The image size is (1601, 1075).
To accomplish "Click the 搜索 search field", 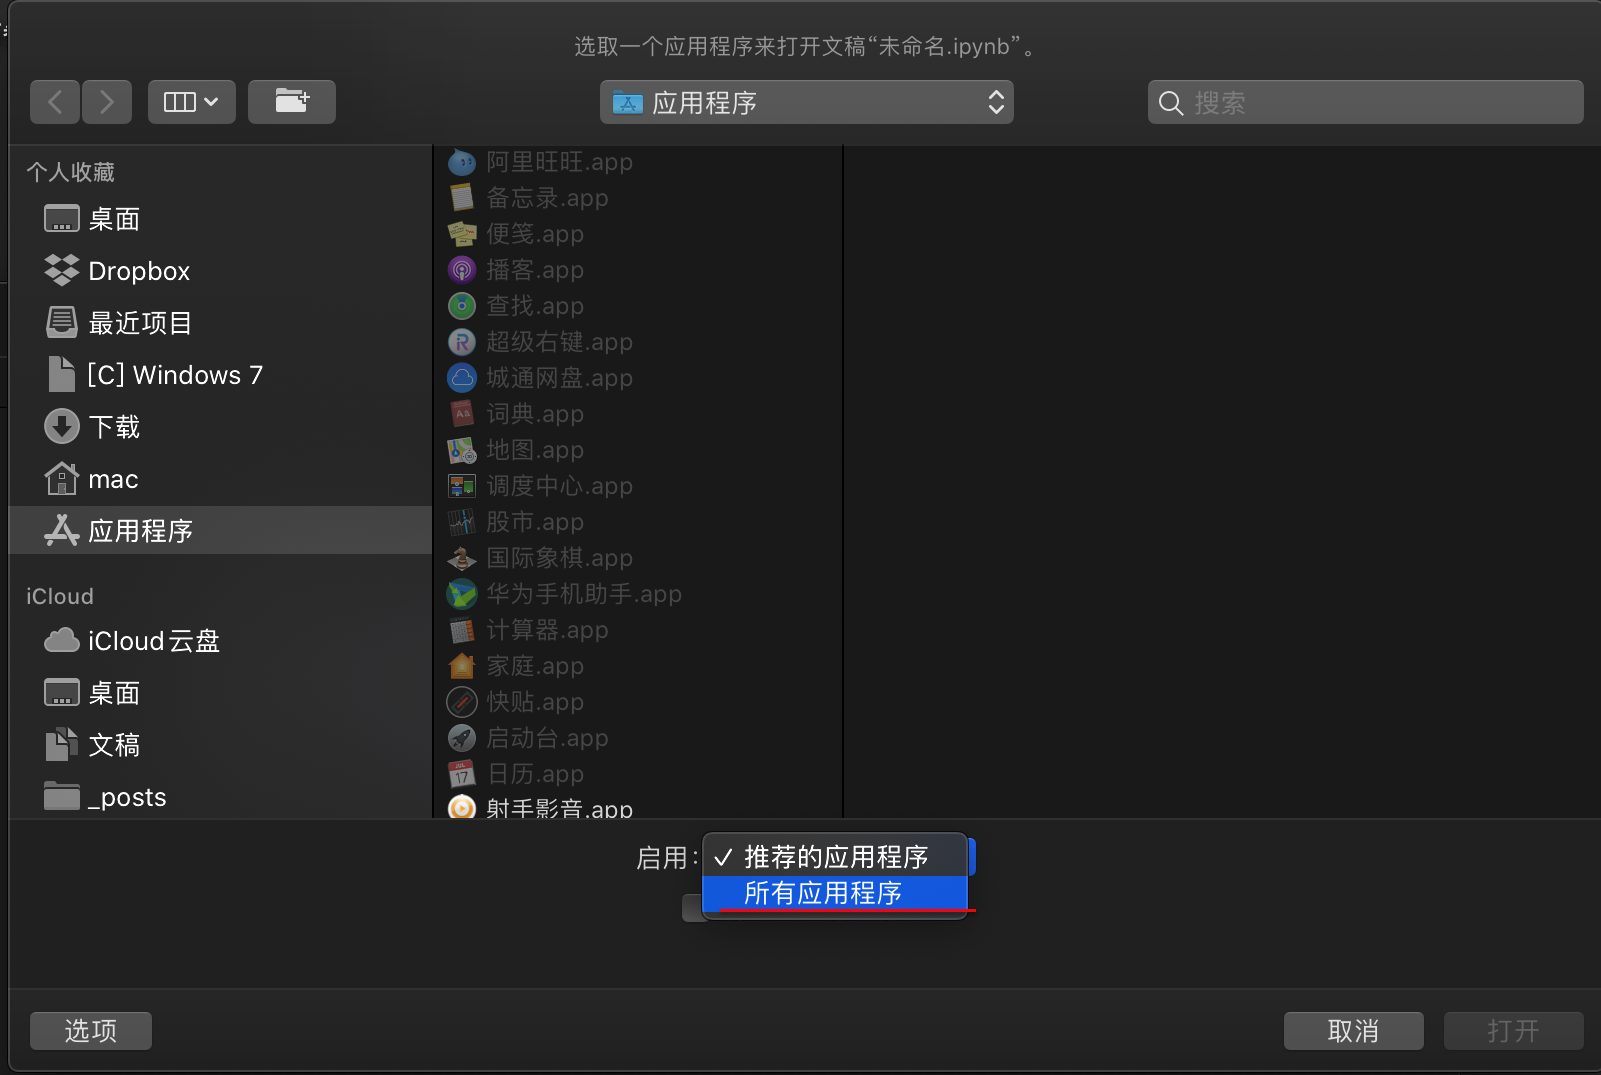I will (1365, 102).
